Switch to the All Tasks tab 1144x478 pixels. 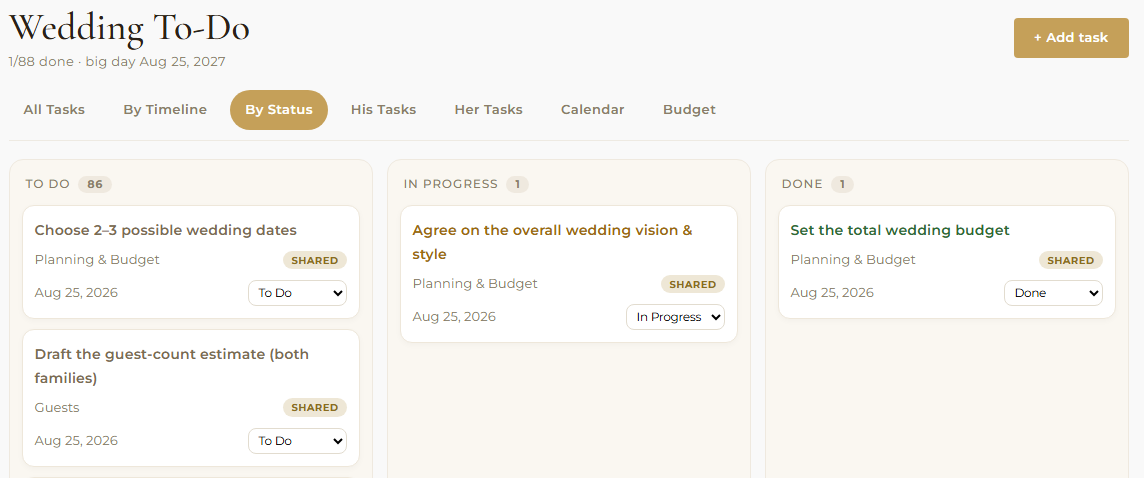[x=54, y=109]
